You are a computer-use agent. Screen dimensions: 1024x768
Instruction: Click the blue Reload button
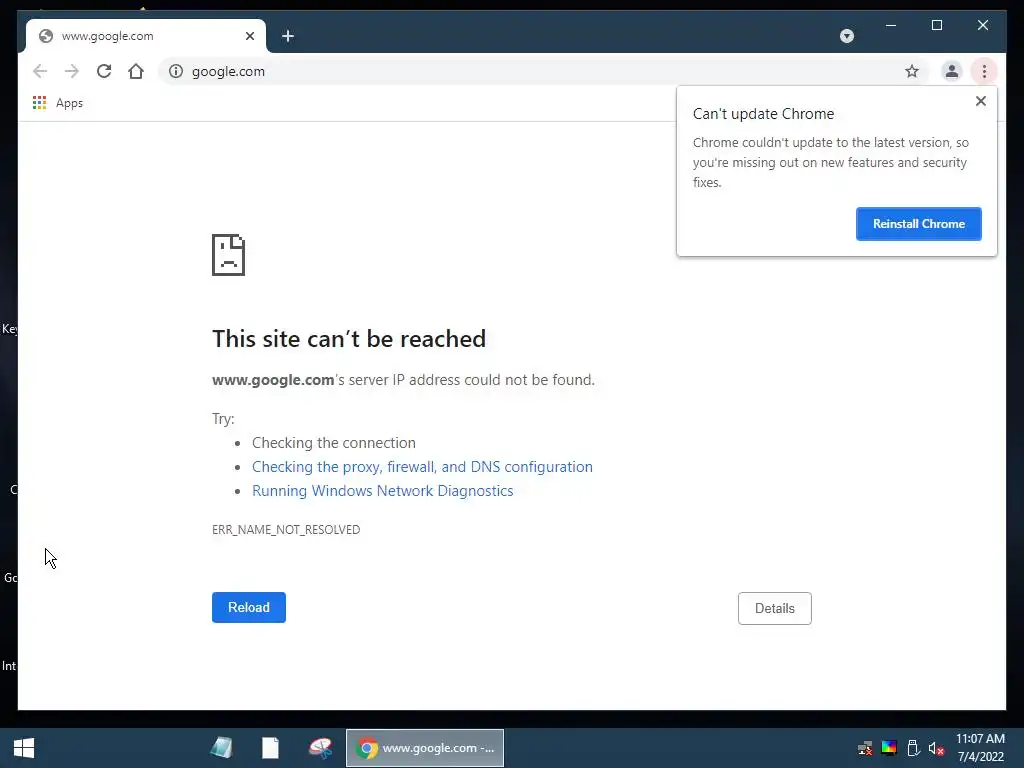click(249, 607)
